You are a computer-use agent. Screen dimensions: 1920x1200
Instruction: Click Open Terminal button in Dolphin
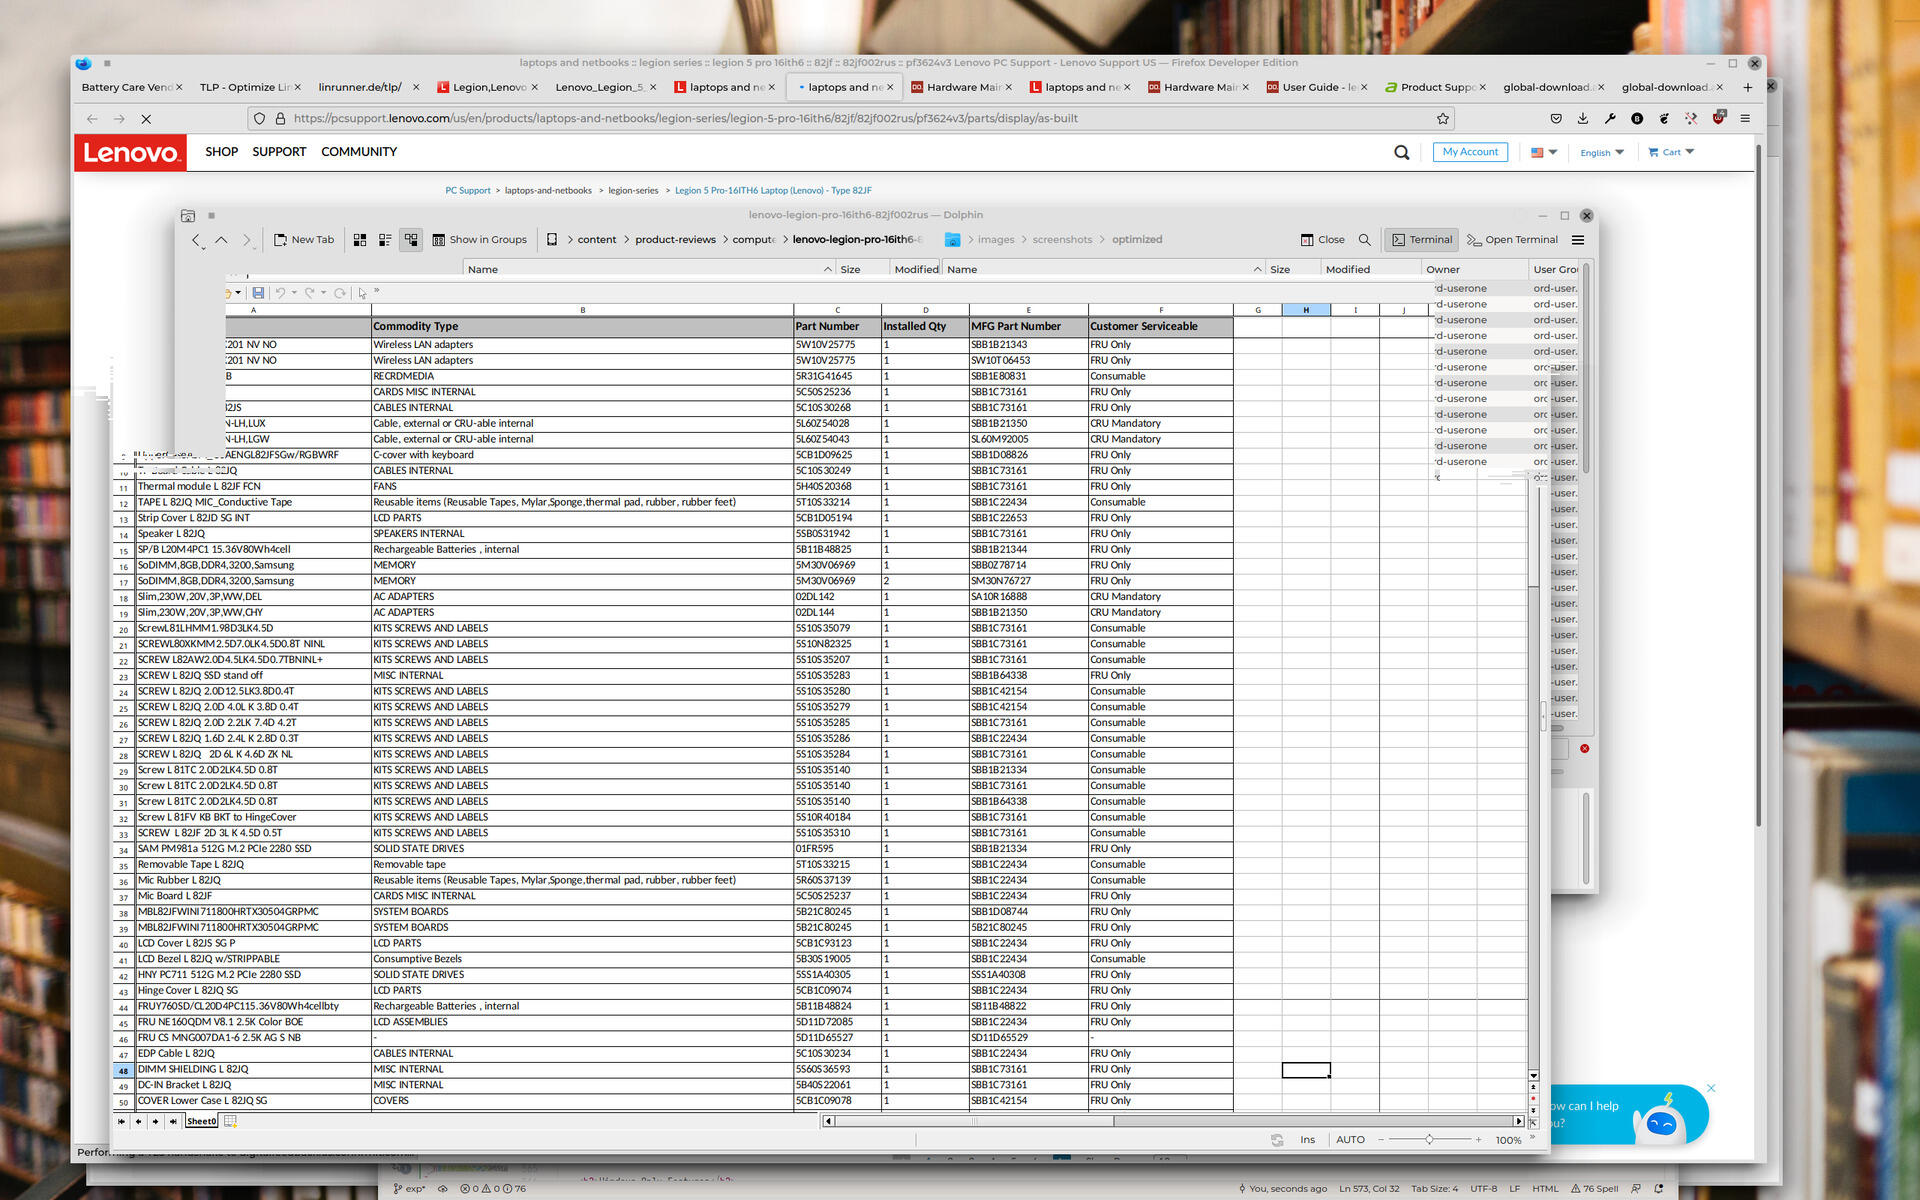pyautogui.click(x=1512, y=240)
